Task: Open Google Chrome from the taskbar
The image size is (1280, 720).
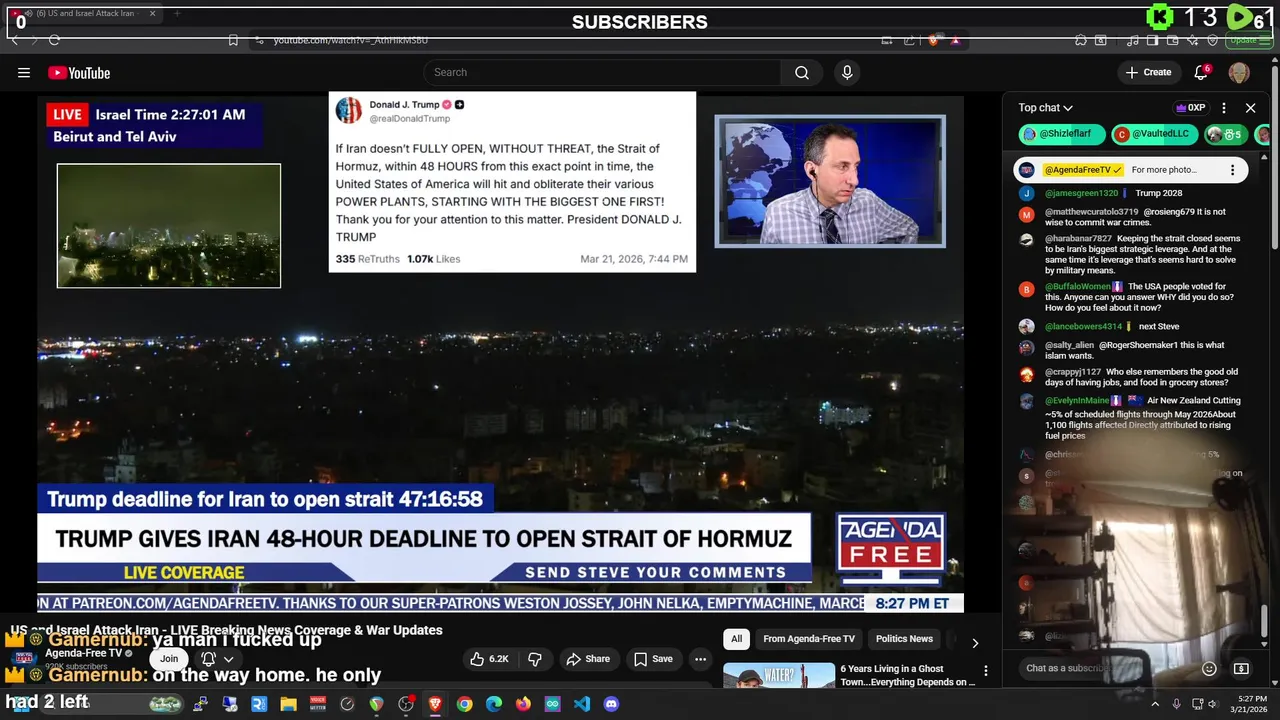Action: 464,704
